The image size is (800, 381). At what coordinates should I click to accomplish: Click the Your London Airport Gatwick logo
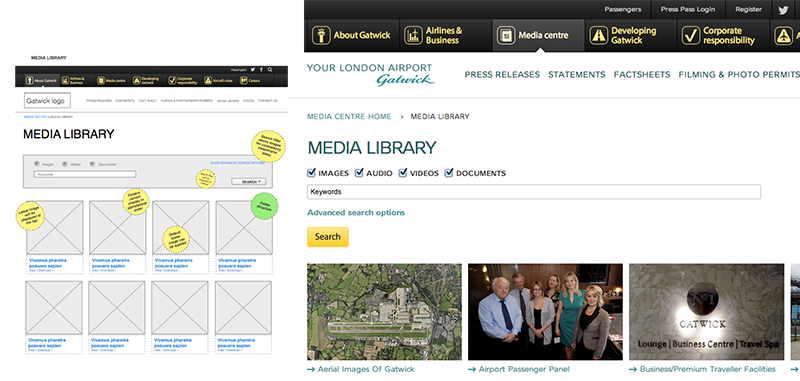pos(371,75)
